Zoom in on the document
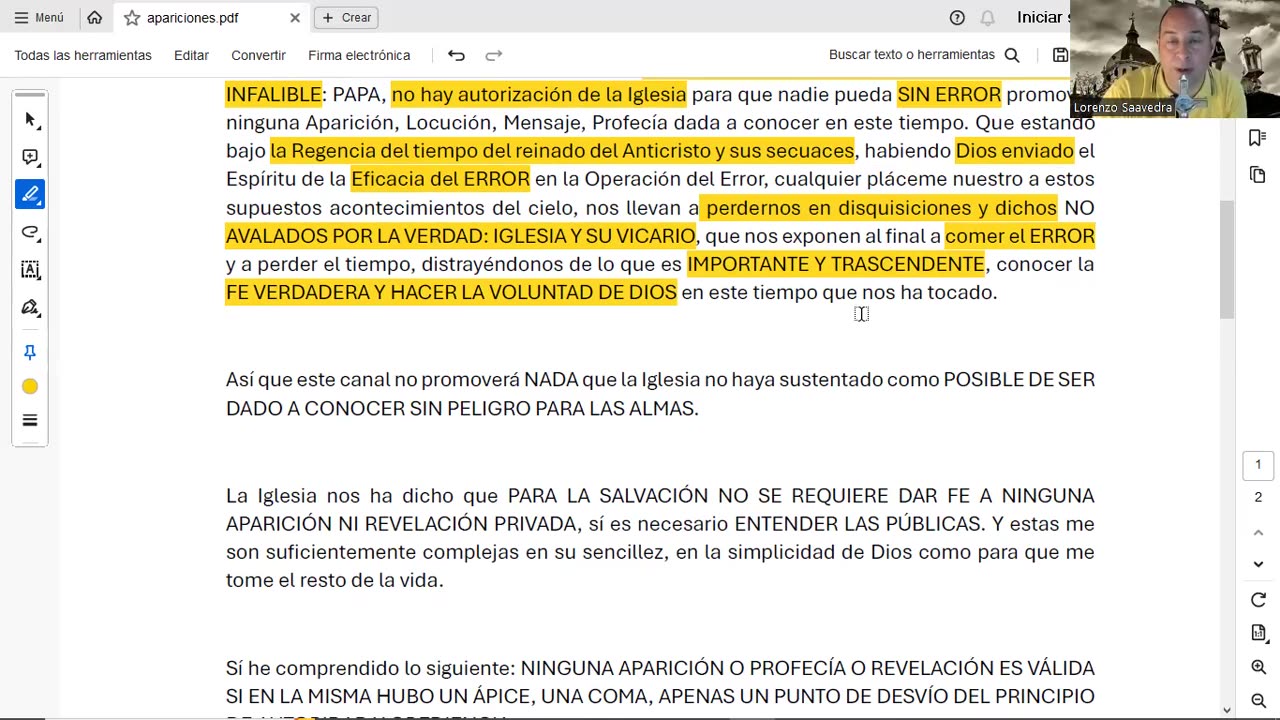Image resolution: width=1280 pixels, height=720 pixels. coord(1258,667)
